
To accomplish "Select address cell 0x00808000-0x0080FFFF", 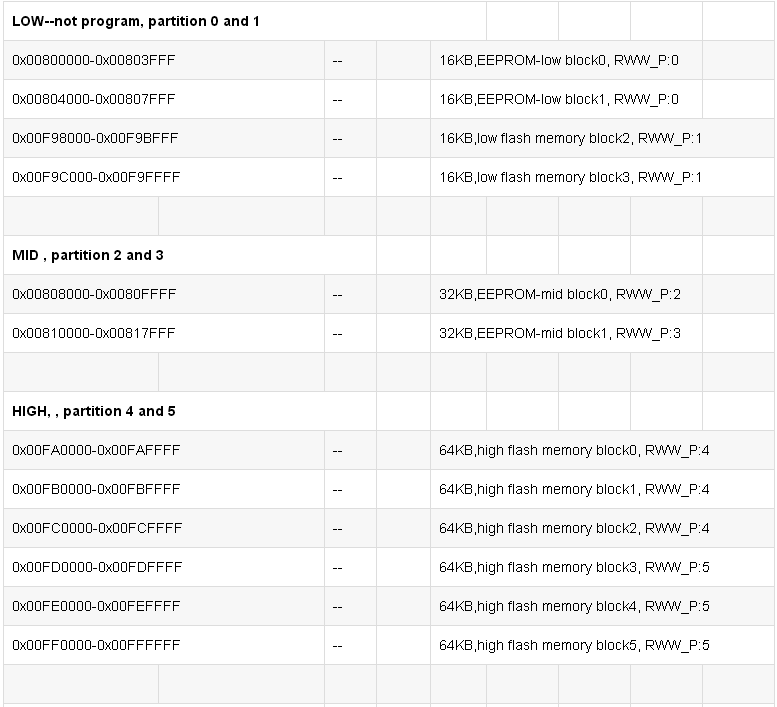I will (94, 294).
